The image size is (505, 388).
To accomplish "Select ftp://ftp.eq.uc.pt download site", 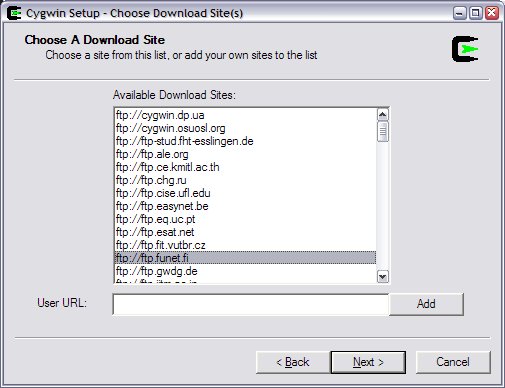I will tap(245, 219).
